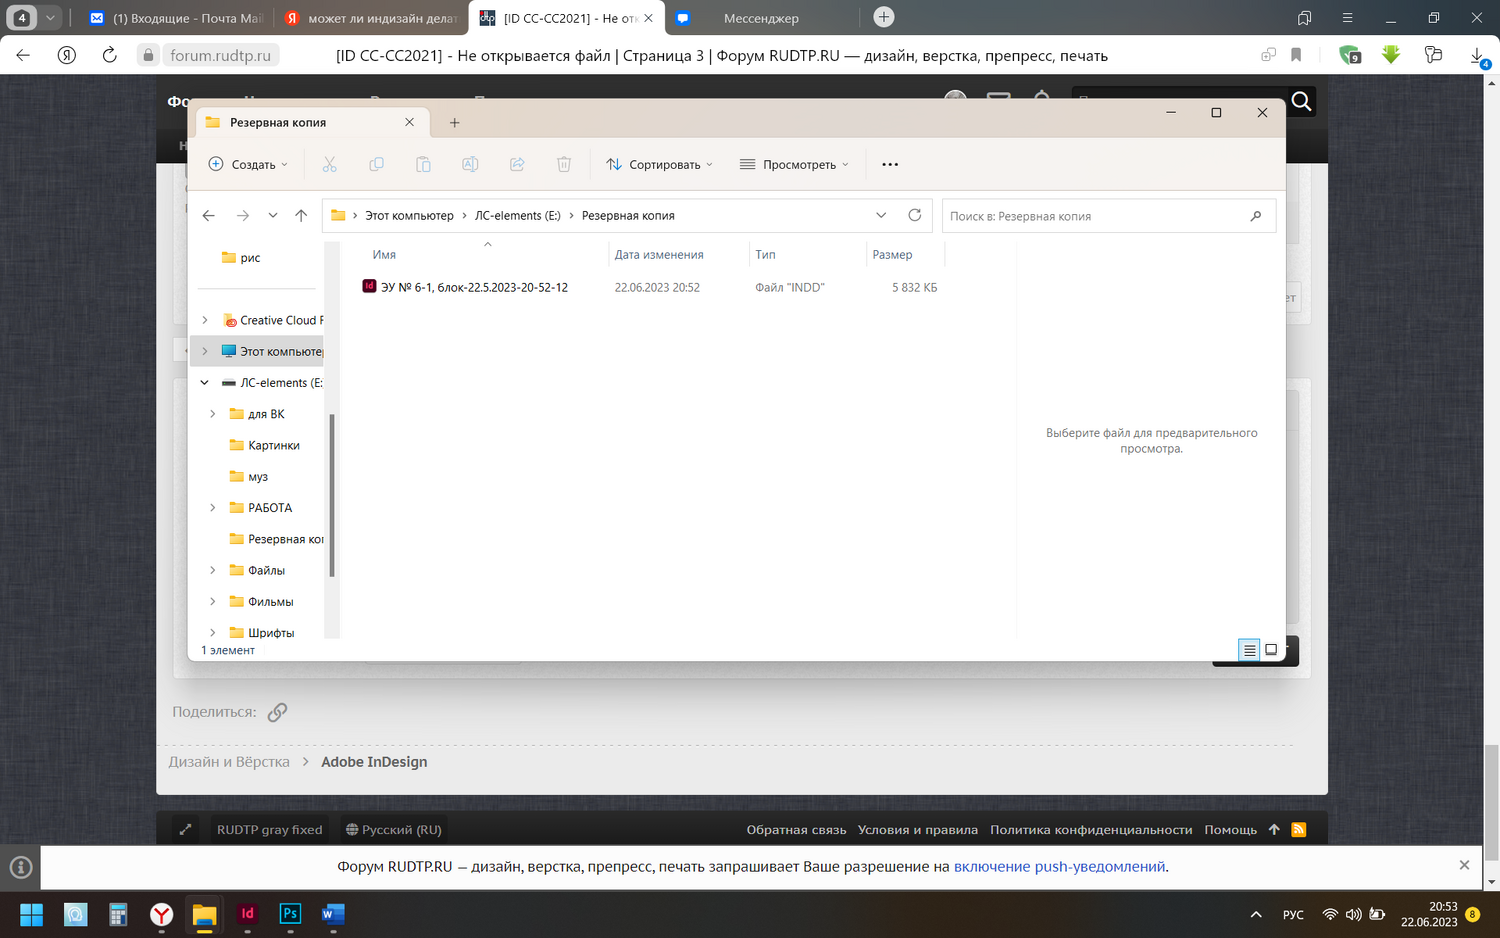The width and height of the screenshot is (1500, 938).
Task: Switch to details list view icon
Action: click(1249, 650)
